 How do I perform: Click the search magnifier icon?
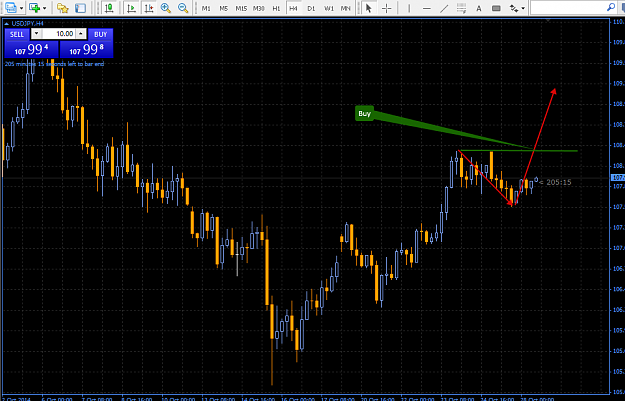pyautogui.click(x=611, y=7)
